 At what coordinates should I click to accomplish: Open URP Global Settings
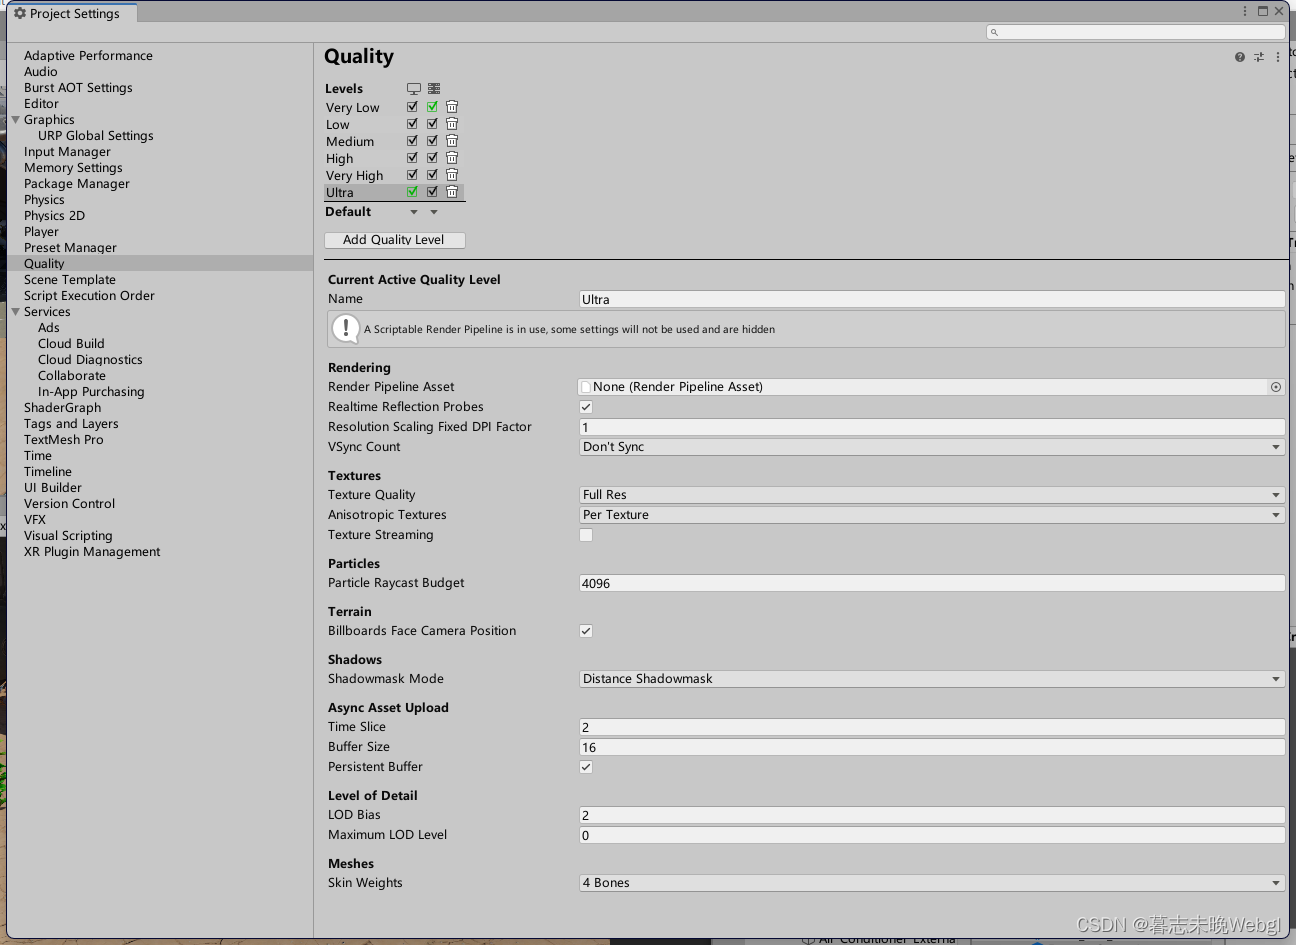tap(96, 136)
